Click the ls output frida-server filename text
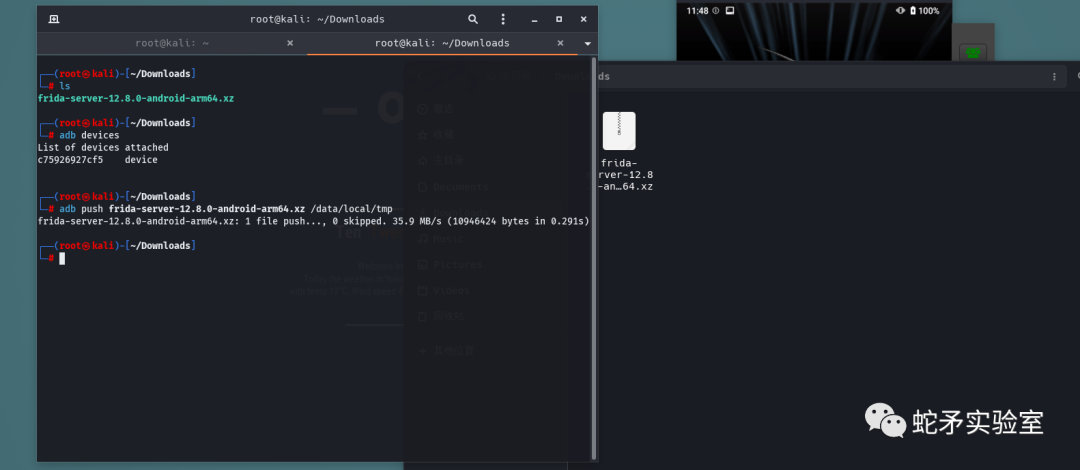Screen dimensions: 1080x470 point(136,99)
